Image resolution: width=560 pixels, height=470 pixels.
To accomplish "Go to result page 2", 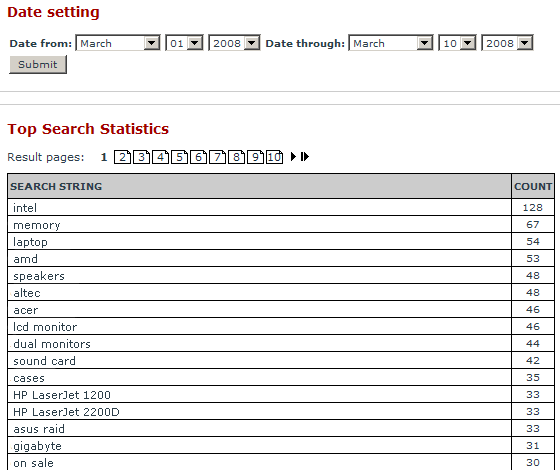I will 122,157.
